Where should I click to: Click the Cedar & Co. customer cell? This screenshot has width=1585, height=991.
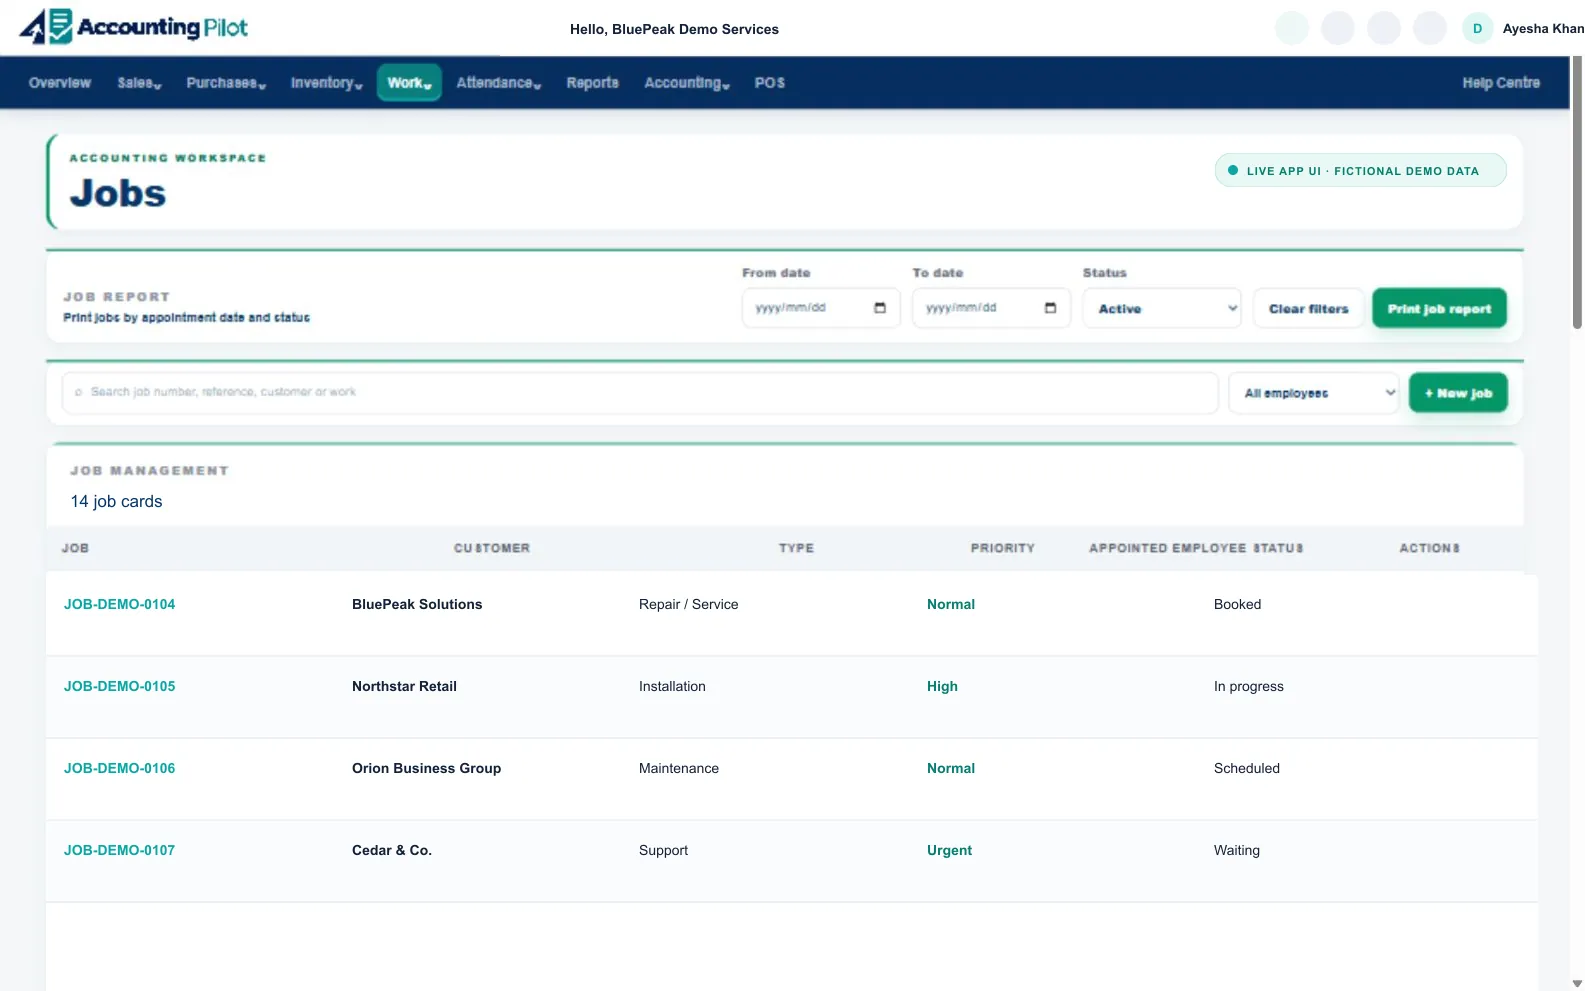point(392,850)
